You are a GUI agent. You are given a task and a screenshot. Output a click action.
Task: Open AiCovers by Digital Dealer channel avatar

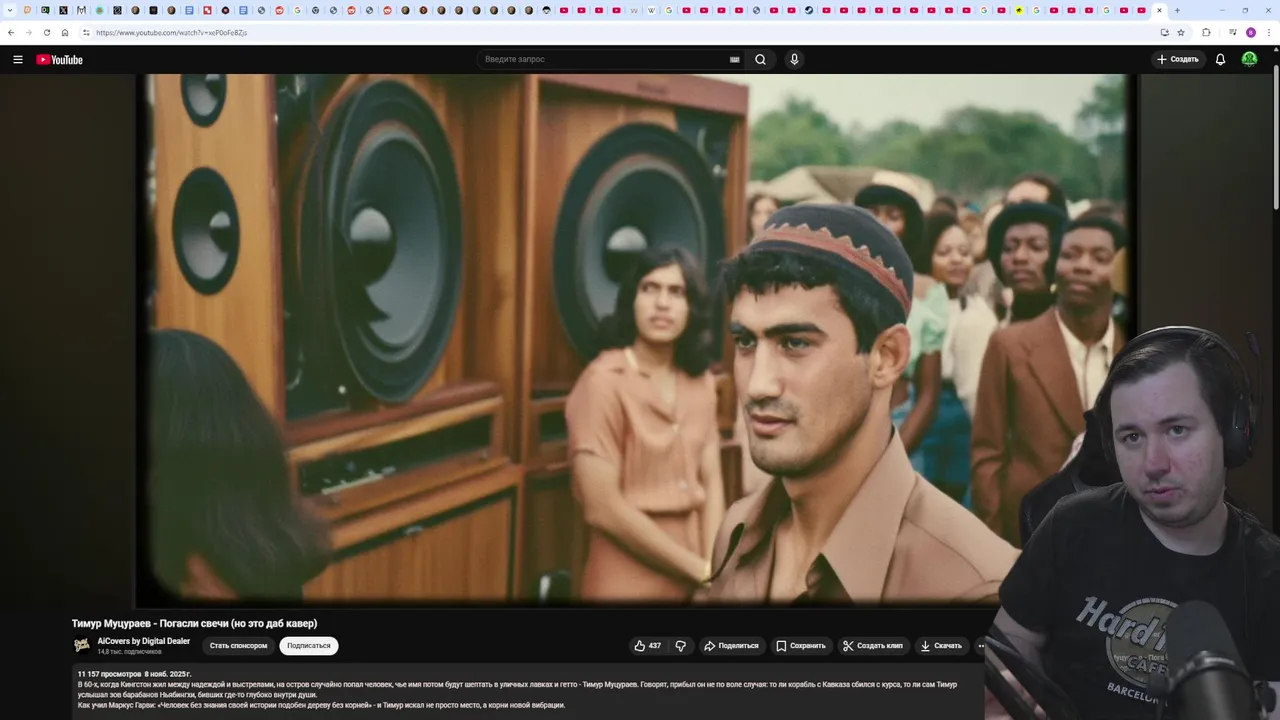(82, 645)
